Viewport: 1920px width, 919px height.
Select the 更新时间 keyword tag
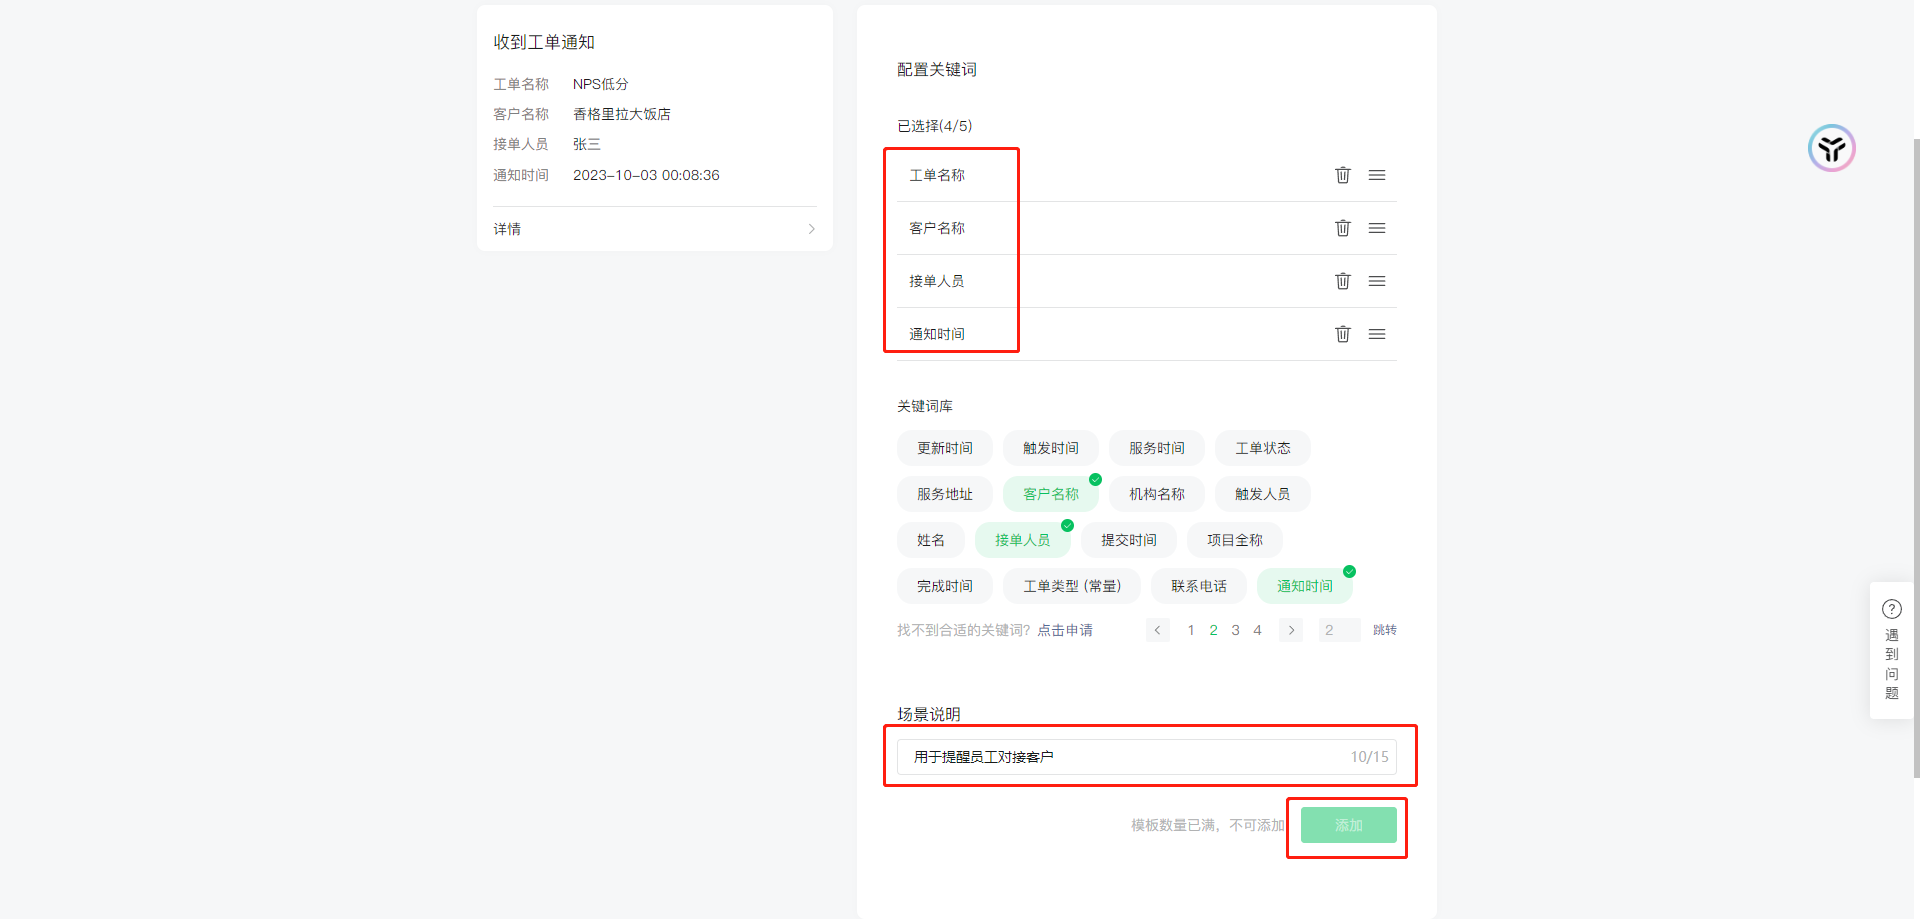click(945, 448)
